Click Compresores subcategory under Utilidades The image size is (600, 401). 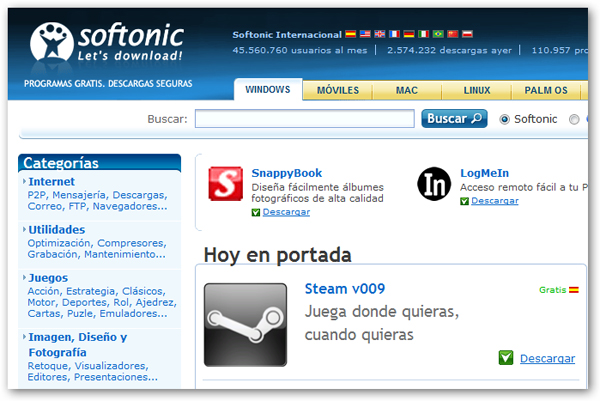[x=131, y=243]
